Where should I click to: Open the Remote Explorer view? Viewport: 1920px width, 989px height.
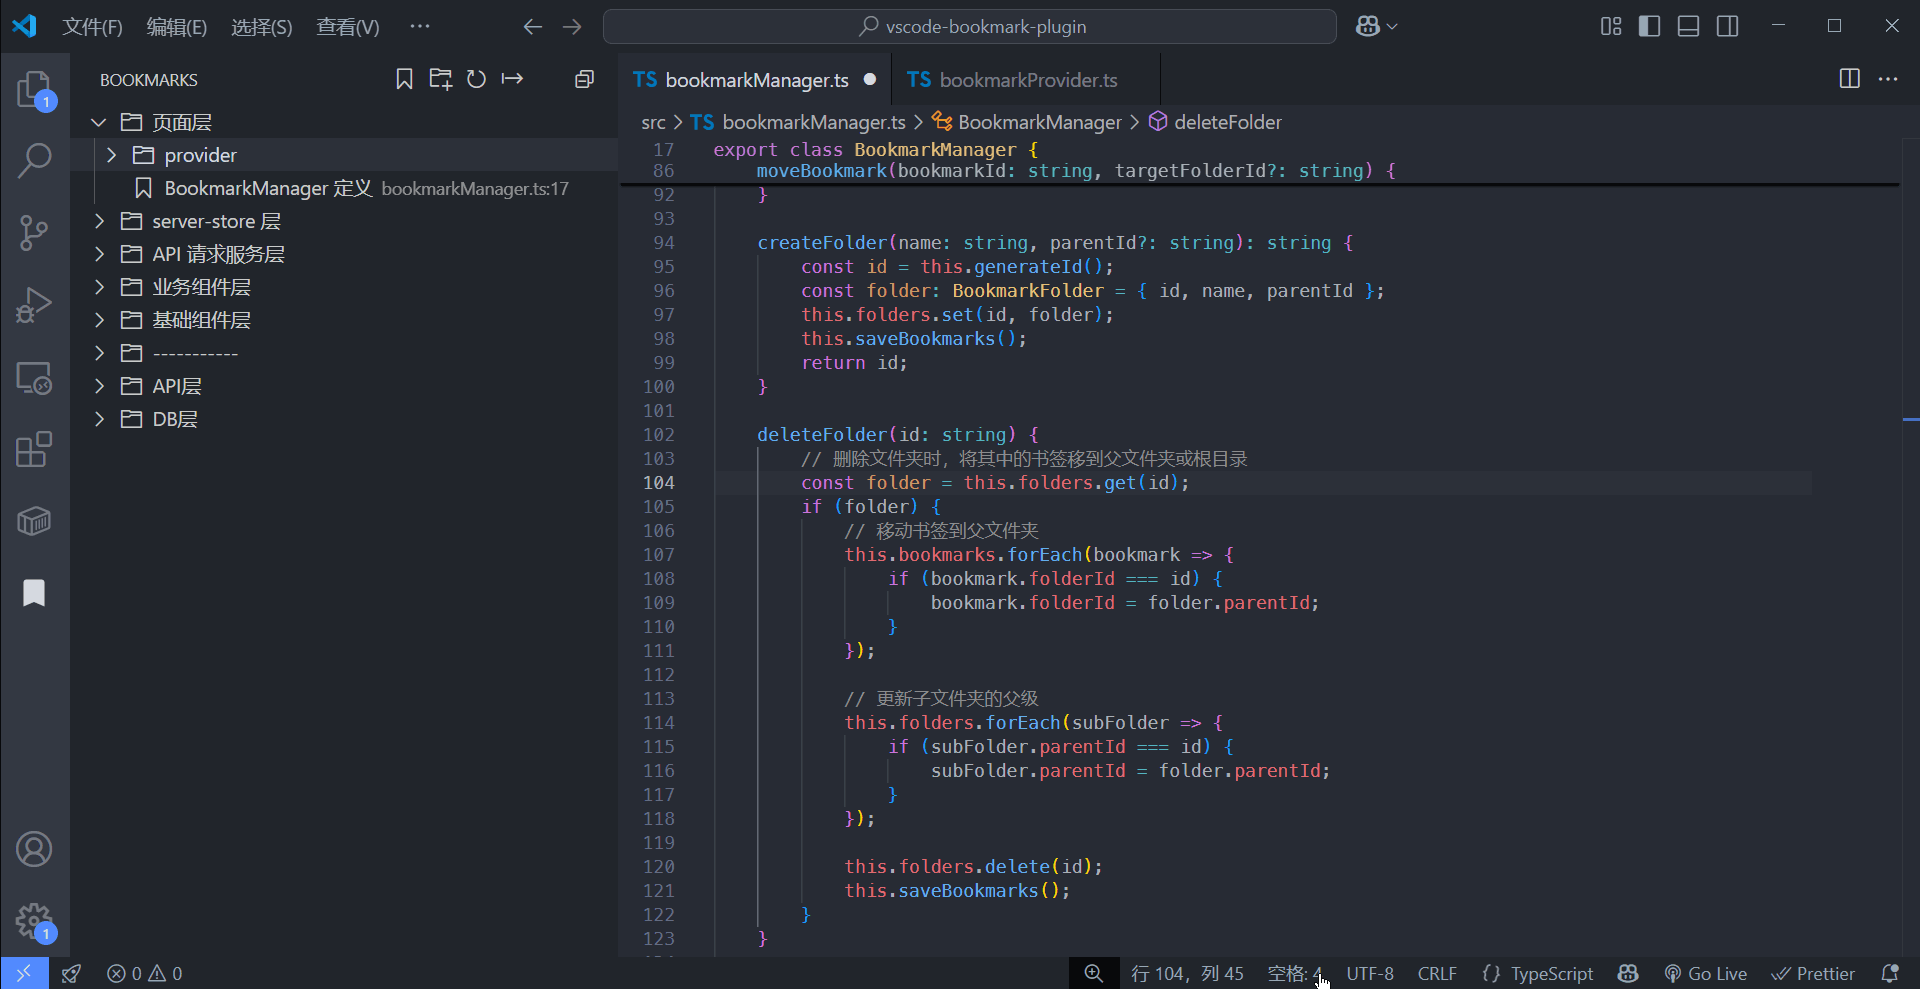tap(35, 377)
